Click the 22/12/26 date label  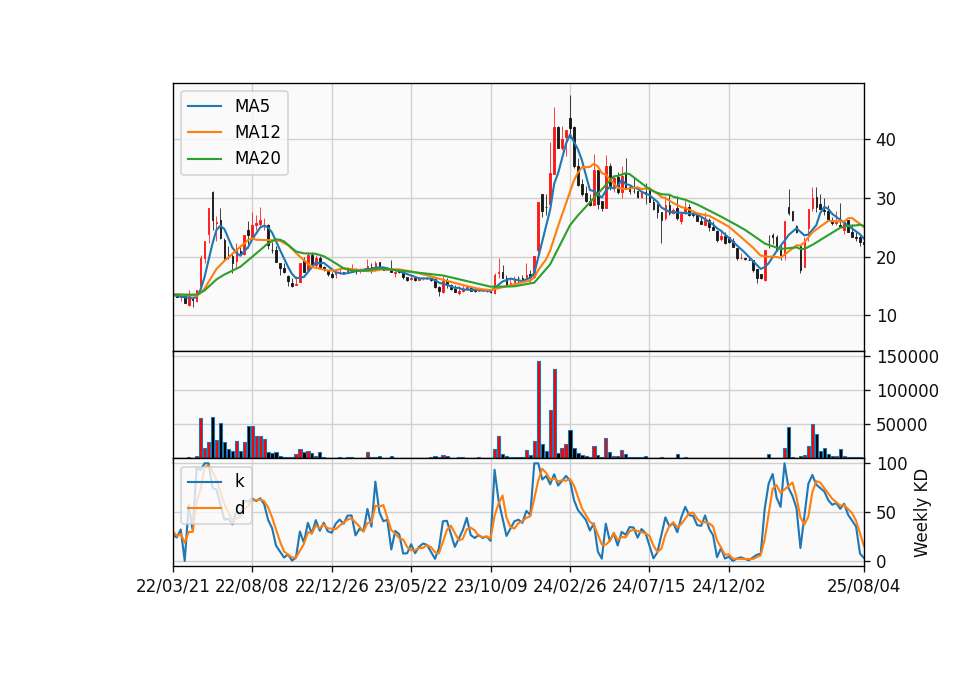coord(332,586)
